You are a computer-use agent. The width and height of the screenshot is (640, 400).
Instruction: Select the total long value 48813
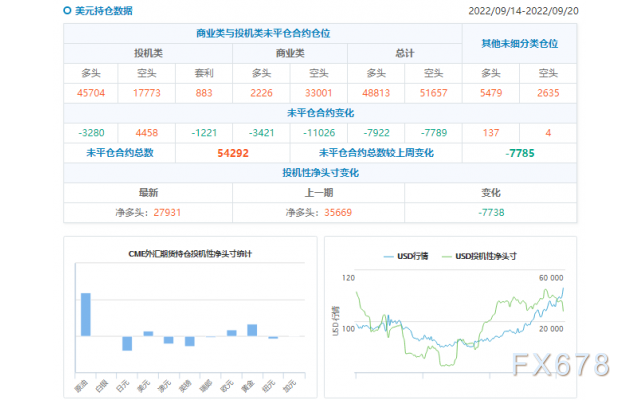[376, 93]
